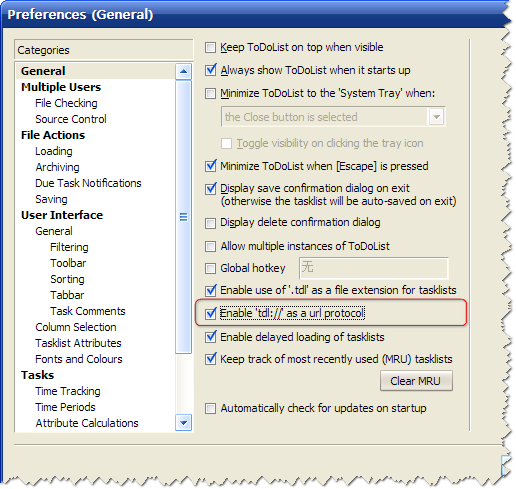Image resolution: width=516 pixels, height=489 pixels.
Task: Open the Toolbar category
Action: click(68, 263)
